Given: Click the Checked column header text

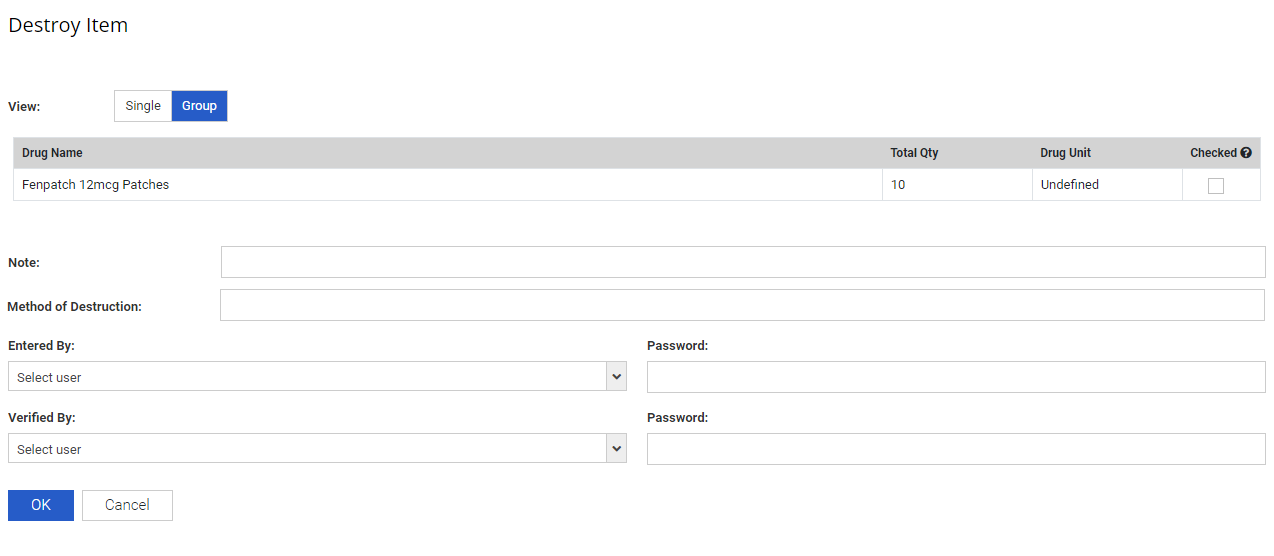Looking at the screenshot, I should pyautogui.click(x=1213, y=153).
